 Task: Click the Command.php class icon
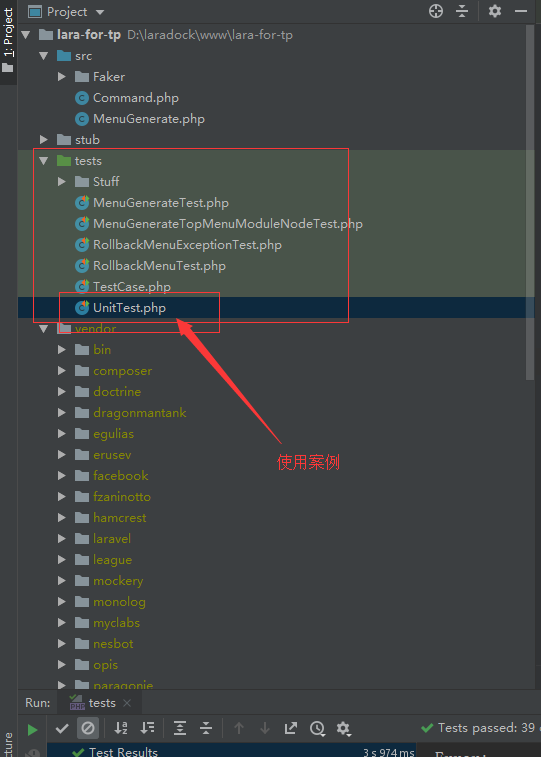click(82, 98)
